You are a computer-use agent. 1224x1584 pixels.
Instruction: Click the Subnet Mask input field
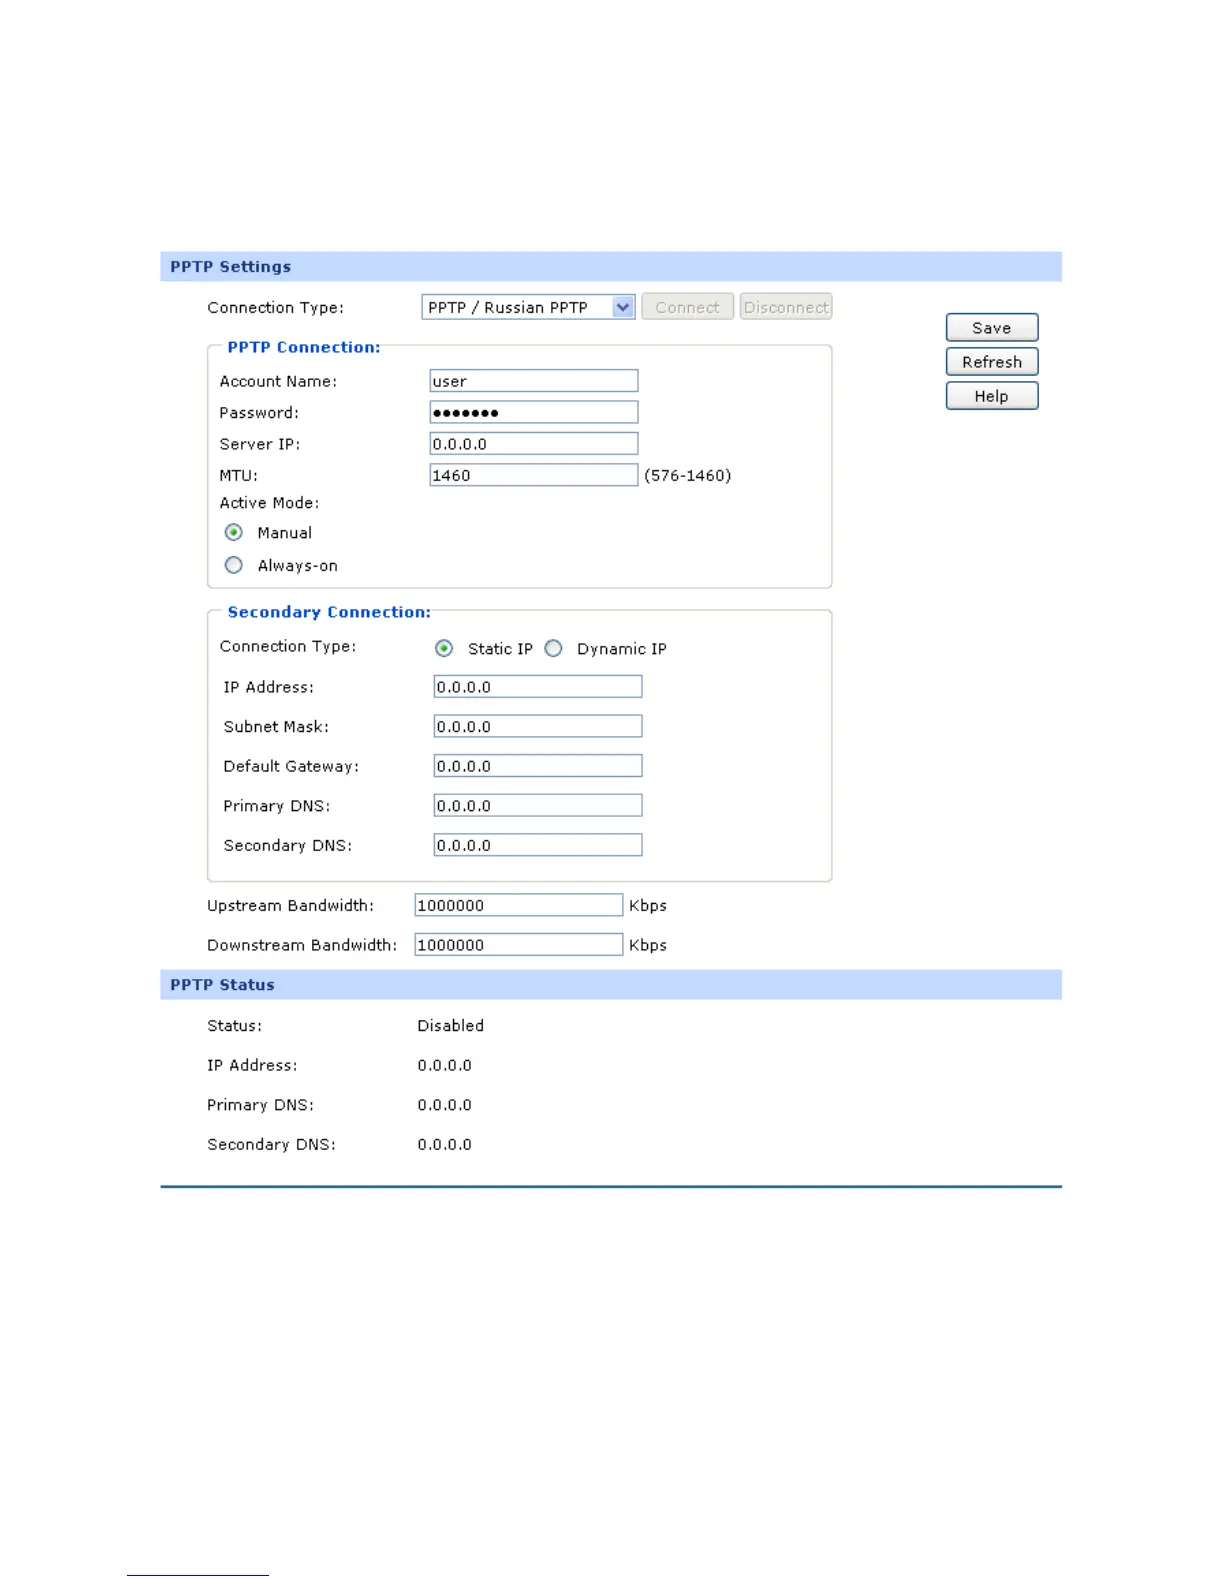coord(538,726)
